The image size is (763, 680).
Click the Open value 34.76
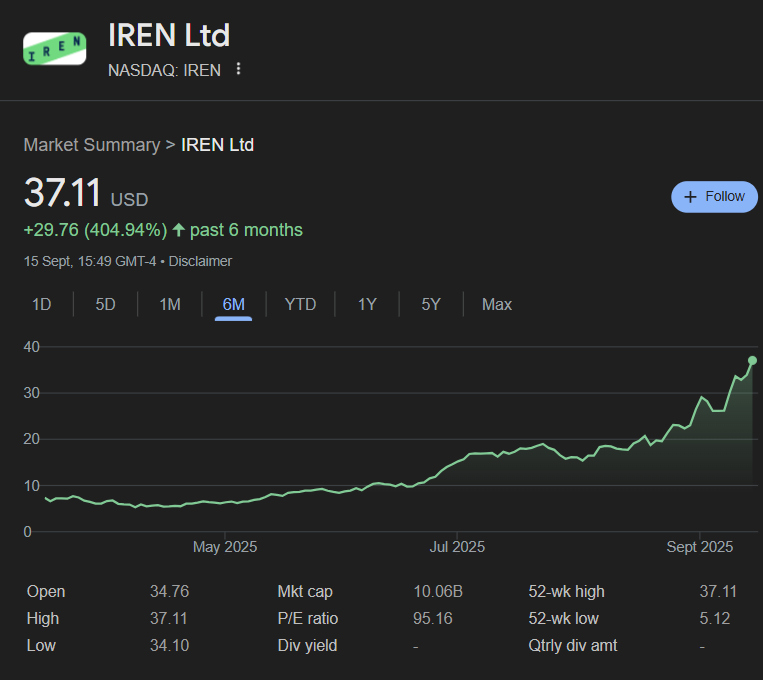(x=169, y=591)
